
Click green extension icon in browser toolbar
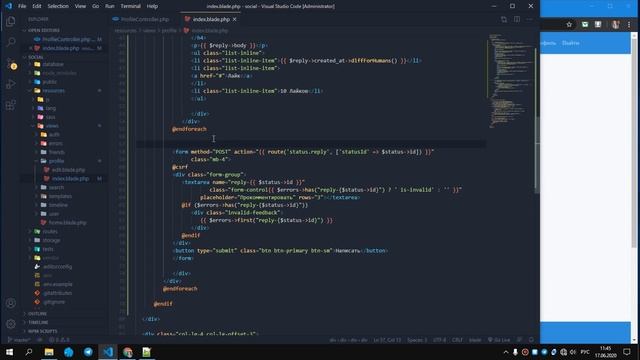click(585, 24)
